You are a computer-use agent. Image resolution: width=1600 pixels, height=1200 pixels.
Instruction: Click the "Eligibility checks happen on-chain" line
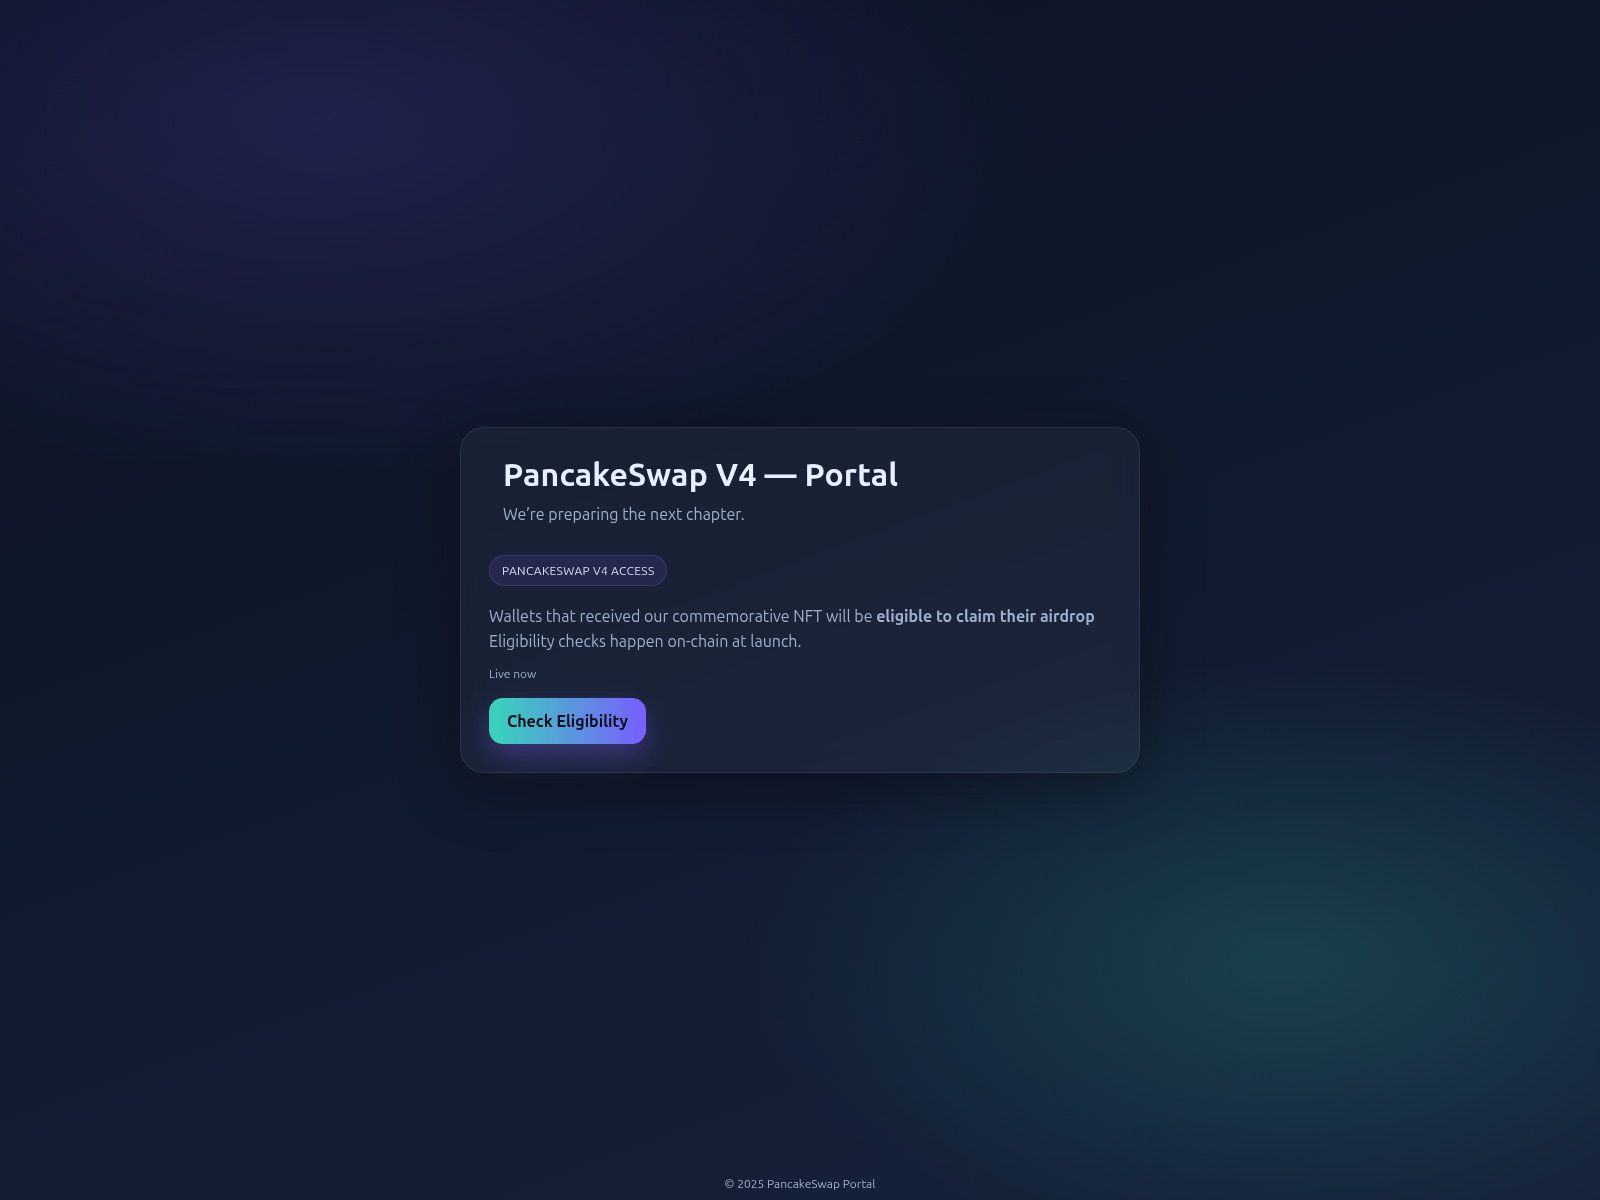click(x=645, y=641)
